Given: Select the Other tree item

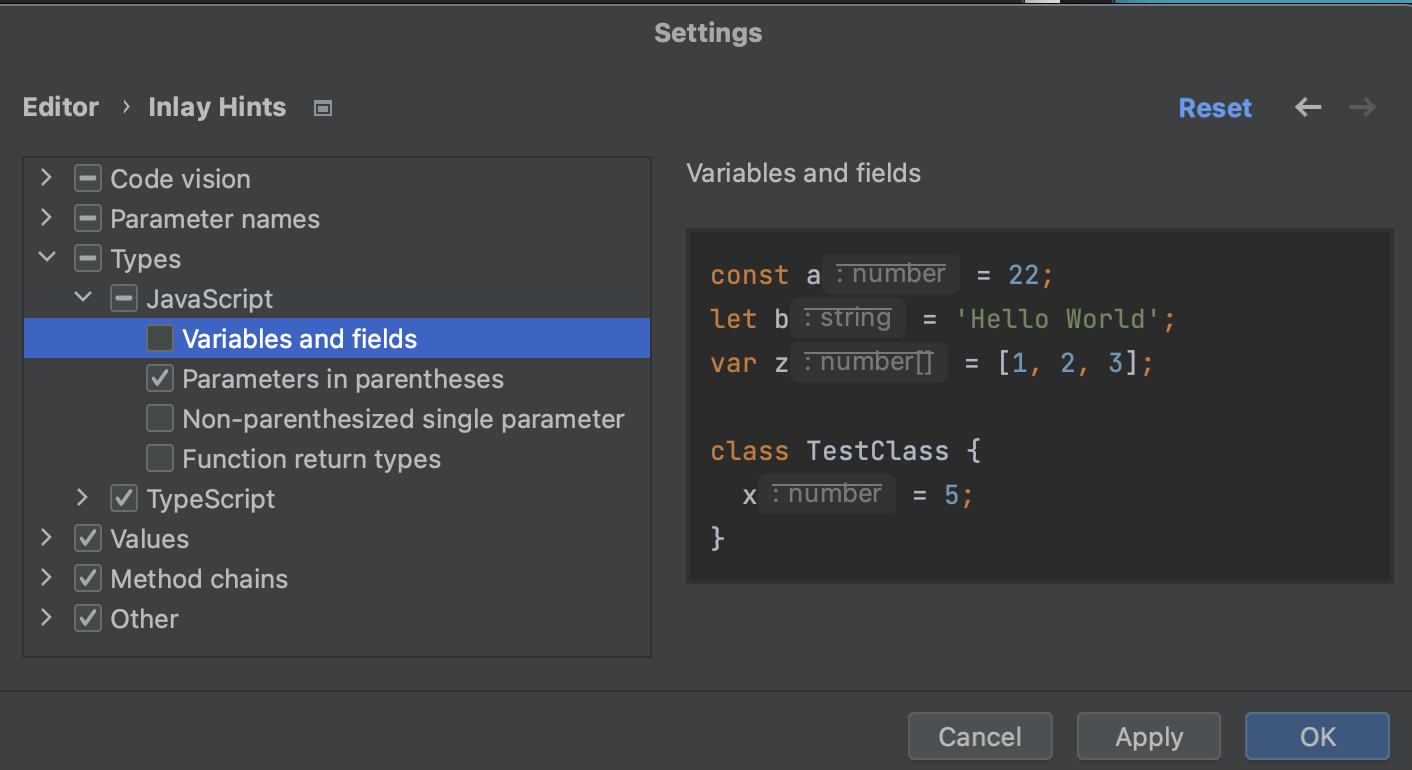Looking at the screenshot, I should tap(144, 618).
